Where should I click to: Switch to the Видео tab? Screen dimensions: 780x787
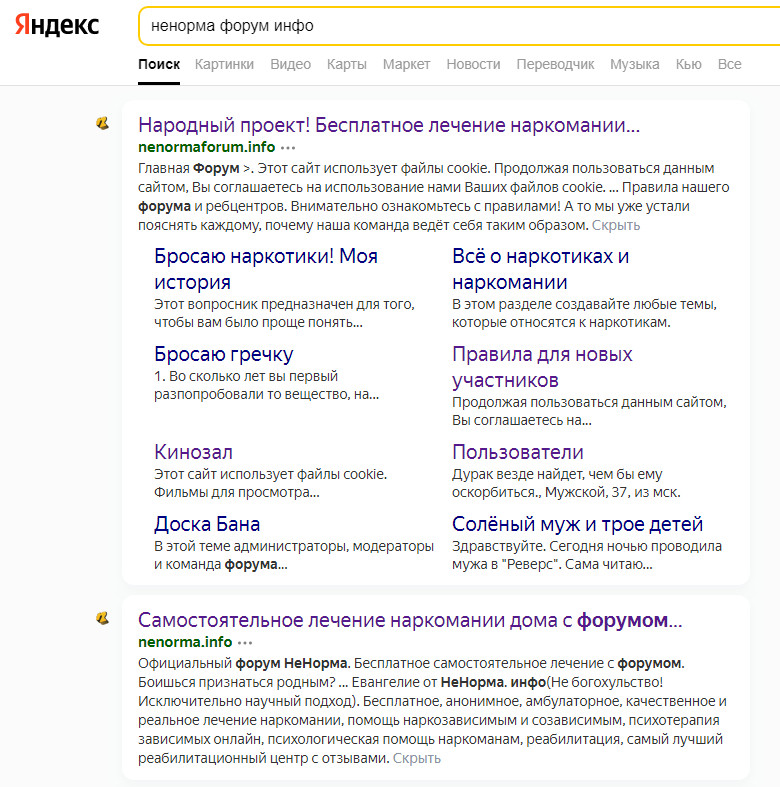[290, 64]
